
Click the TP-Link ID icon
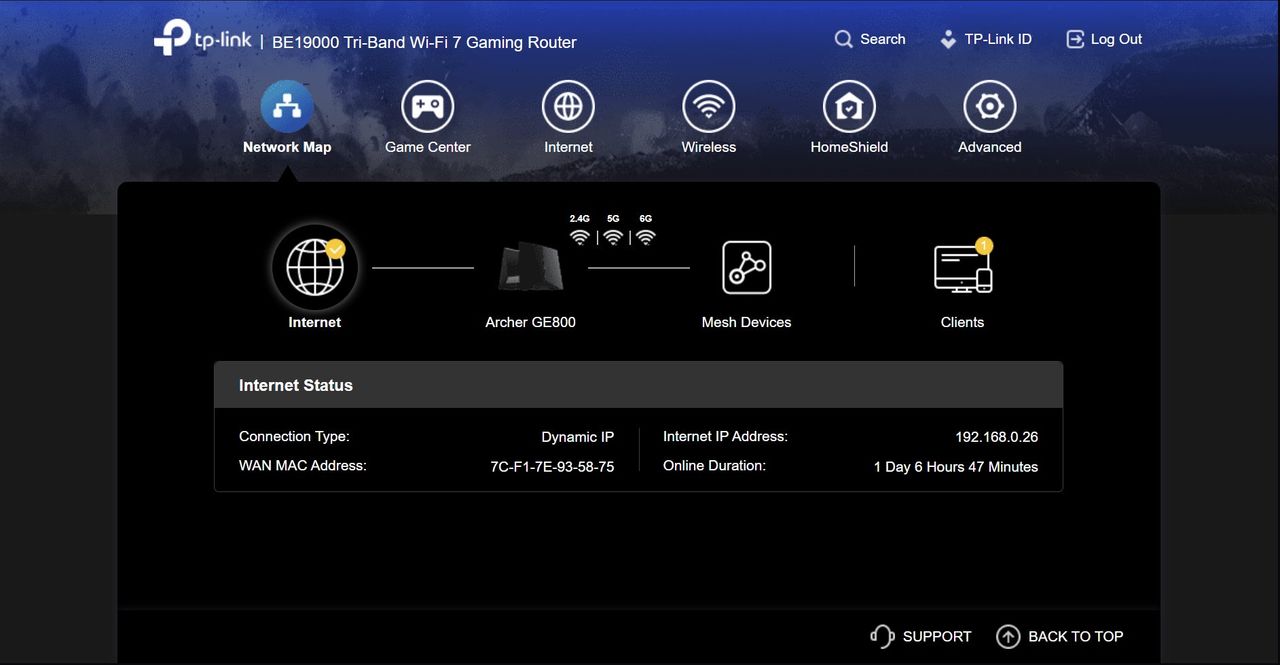[x=948, y=40]
